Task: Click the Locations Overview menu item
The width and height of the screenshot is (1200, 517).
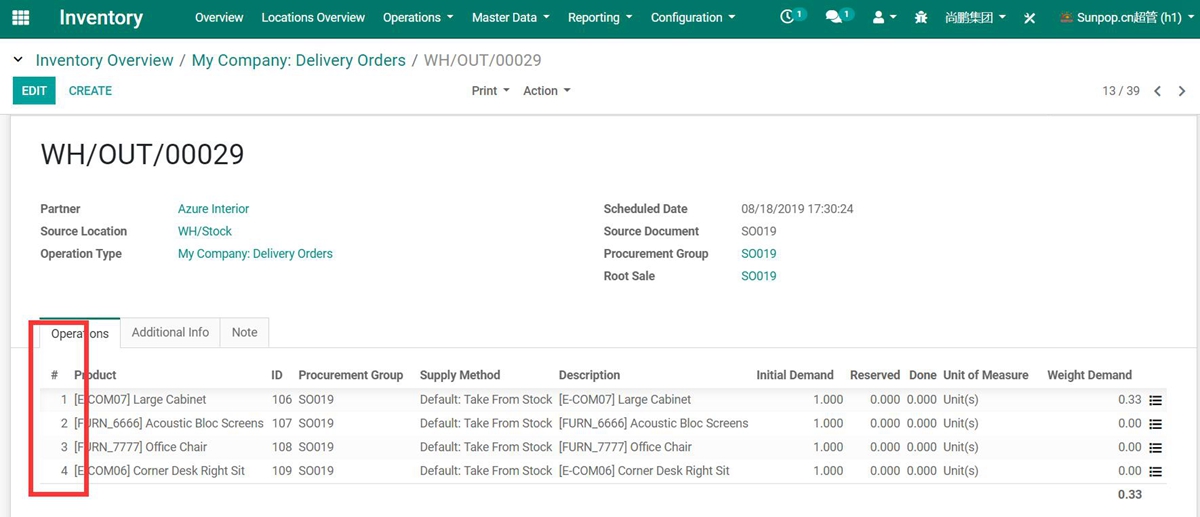Action: click(x=313, y=18)
